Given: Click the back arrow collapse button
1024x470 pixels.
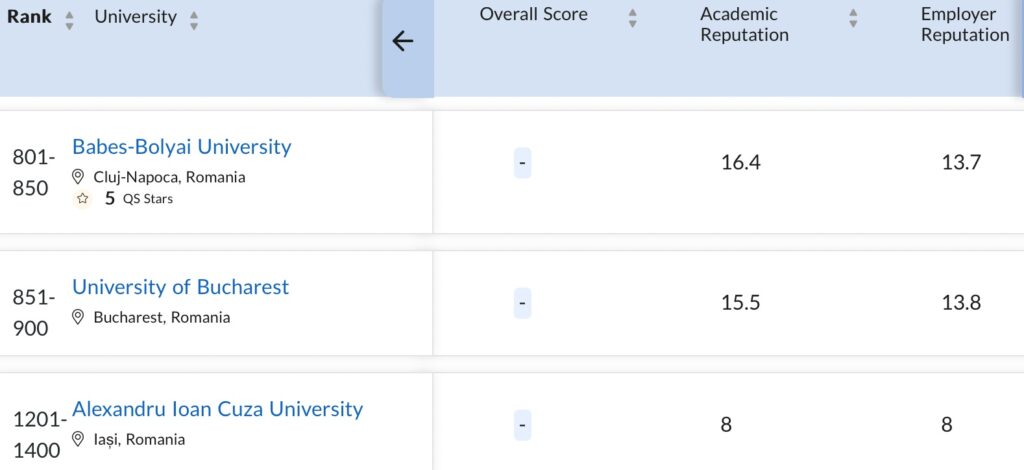Looking at the screenshot, I should click(x=403, y=41).
